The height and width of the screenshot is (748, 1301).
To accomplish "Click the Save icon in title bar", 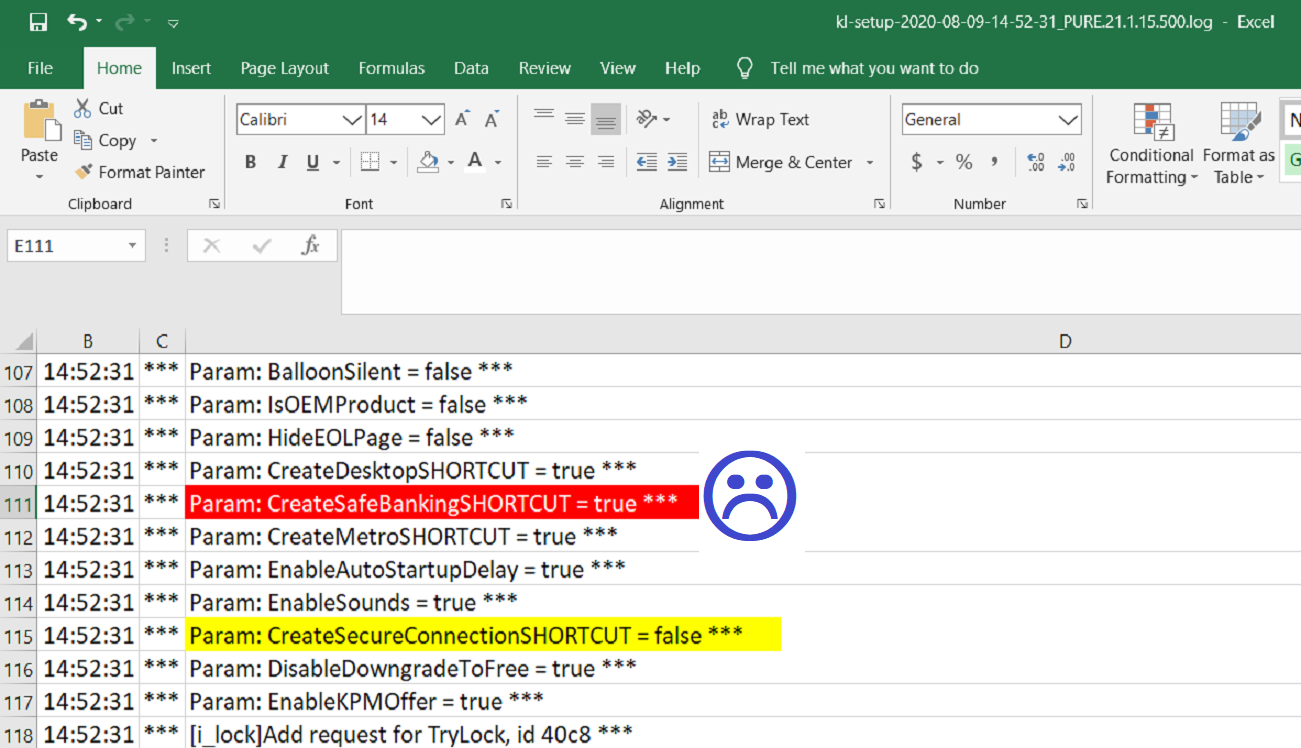I will (x=38, y=22).
